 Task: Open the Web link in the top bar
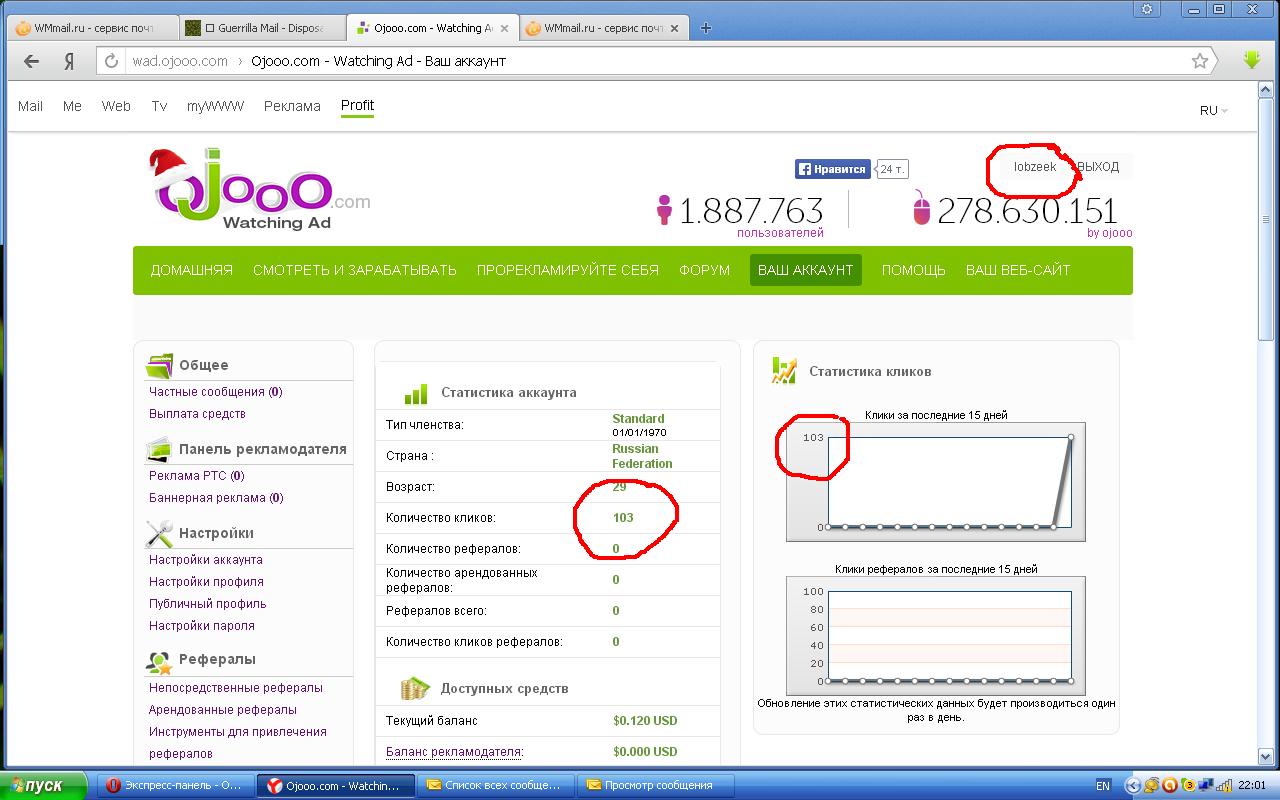pos(116,106)
